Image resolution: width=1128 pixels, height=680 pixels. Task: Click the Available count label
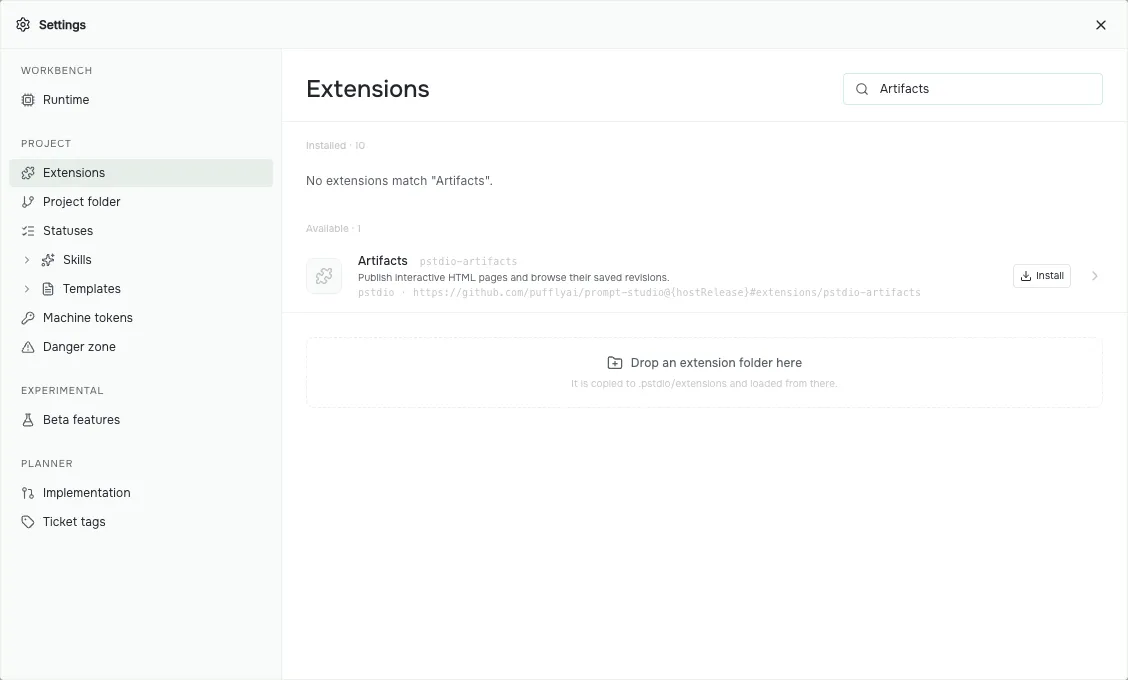(x=333, y=228)
